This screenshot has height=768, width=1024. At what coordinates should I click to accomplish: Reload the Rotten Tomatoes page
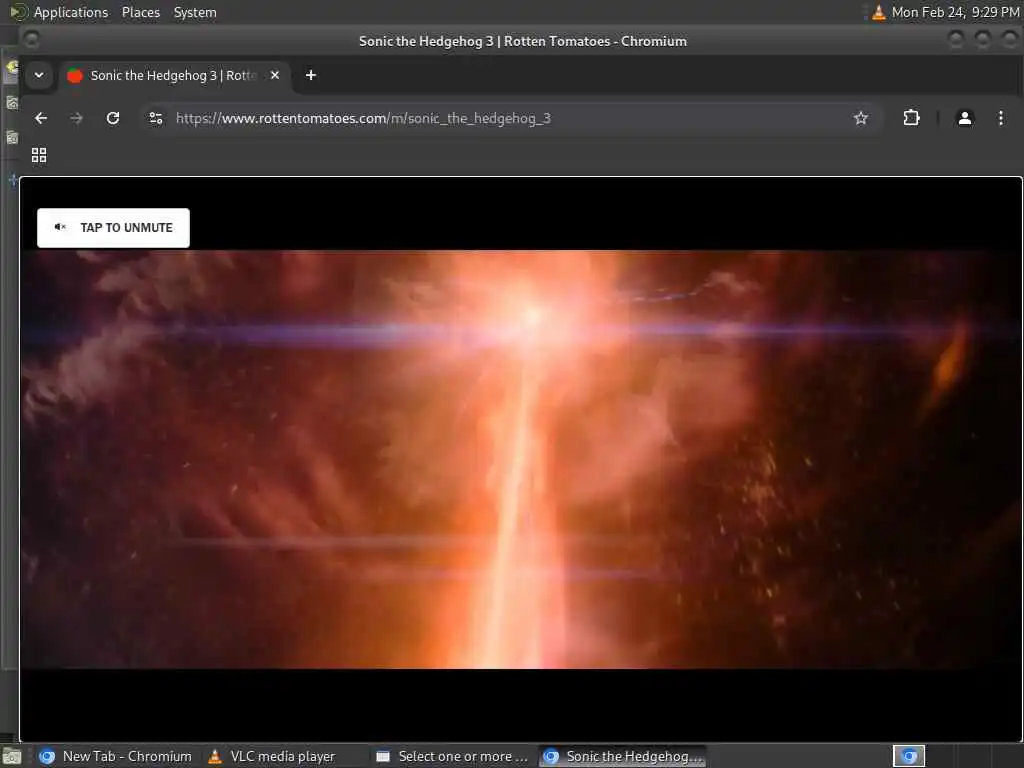[x=113, y=118]
